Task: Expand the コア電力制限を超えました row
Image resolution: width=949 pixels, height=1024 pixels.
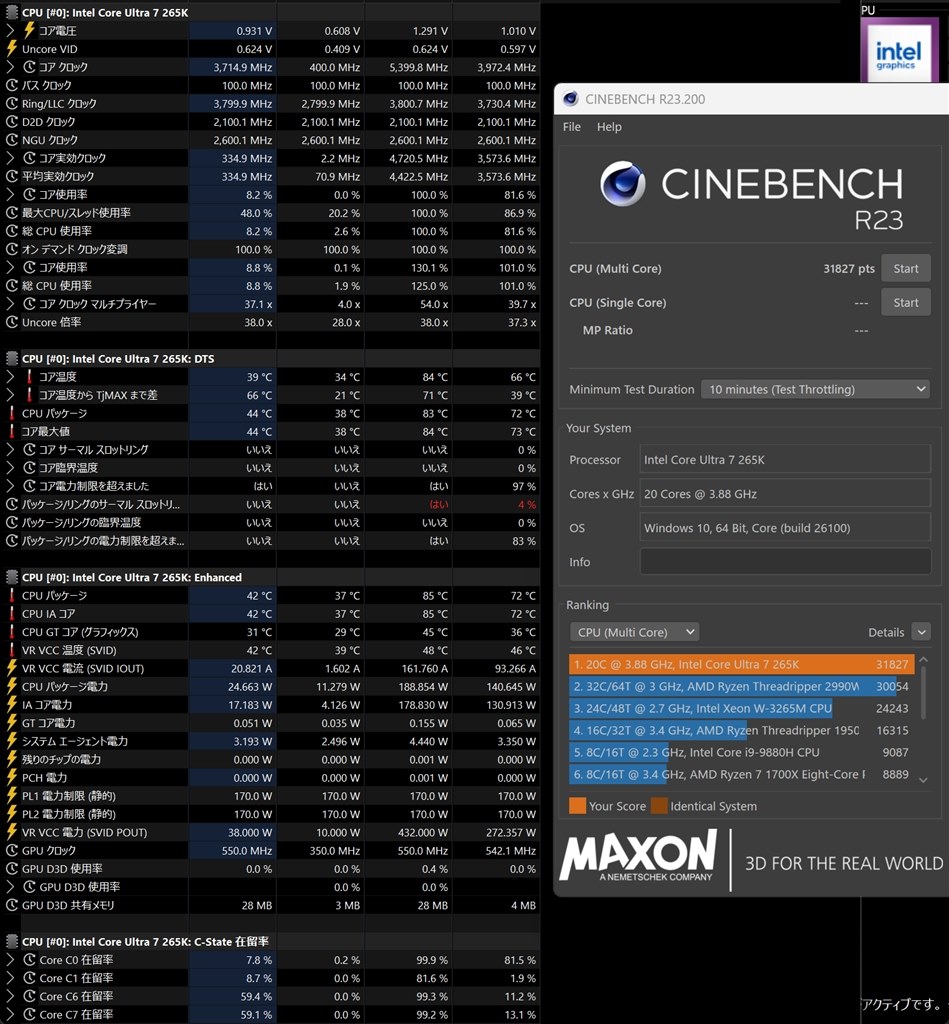Action: pyautogui.click(x=10, y=486)
